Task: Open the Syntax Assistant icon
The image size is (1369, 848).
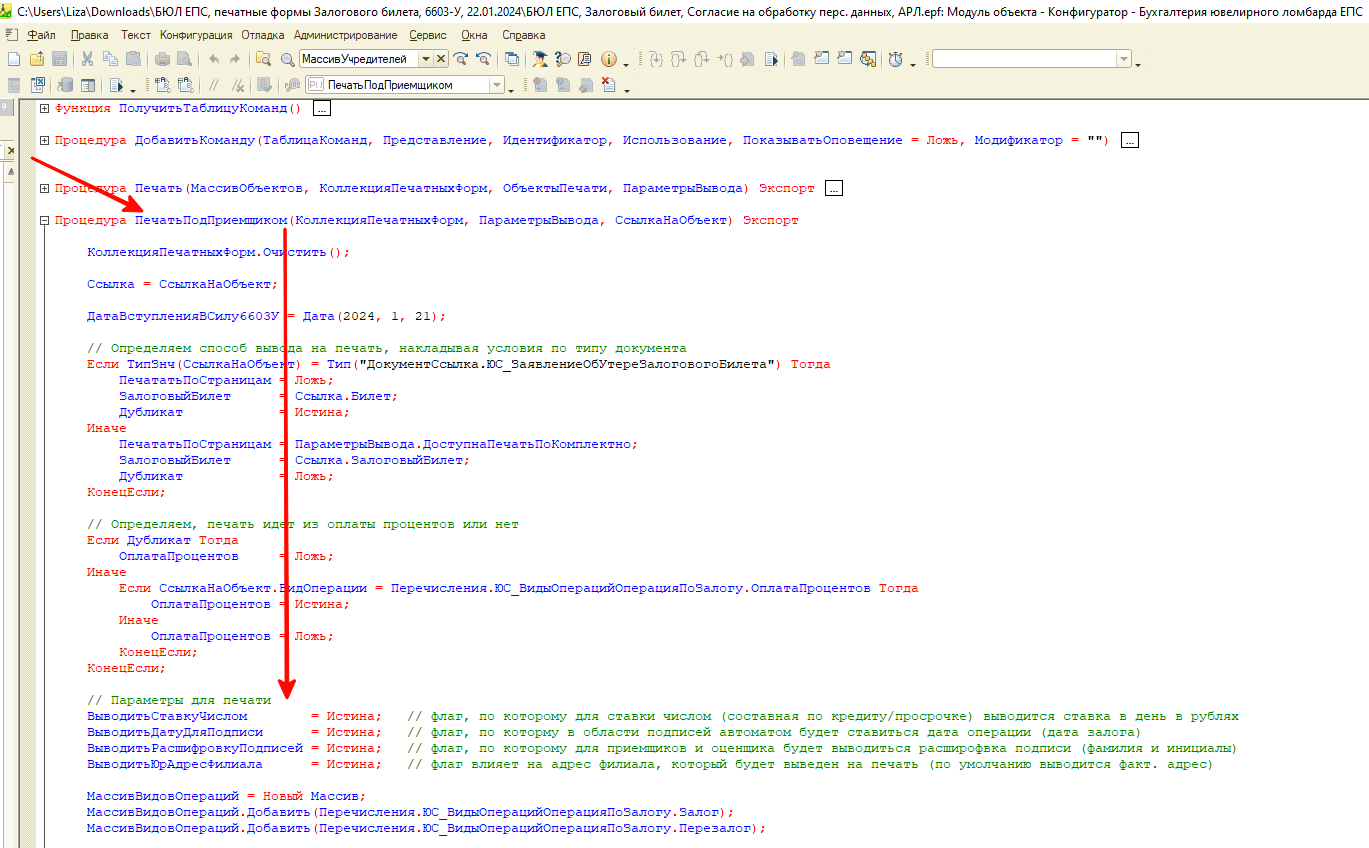Action: pos(540,59)
